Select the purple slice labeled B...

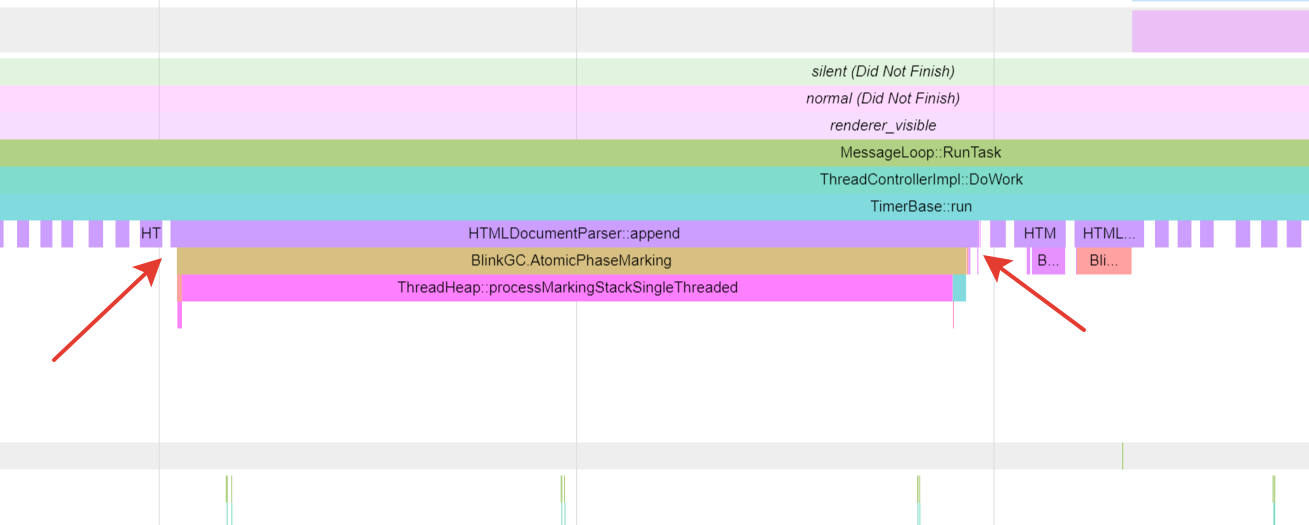1047,260
